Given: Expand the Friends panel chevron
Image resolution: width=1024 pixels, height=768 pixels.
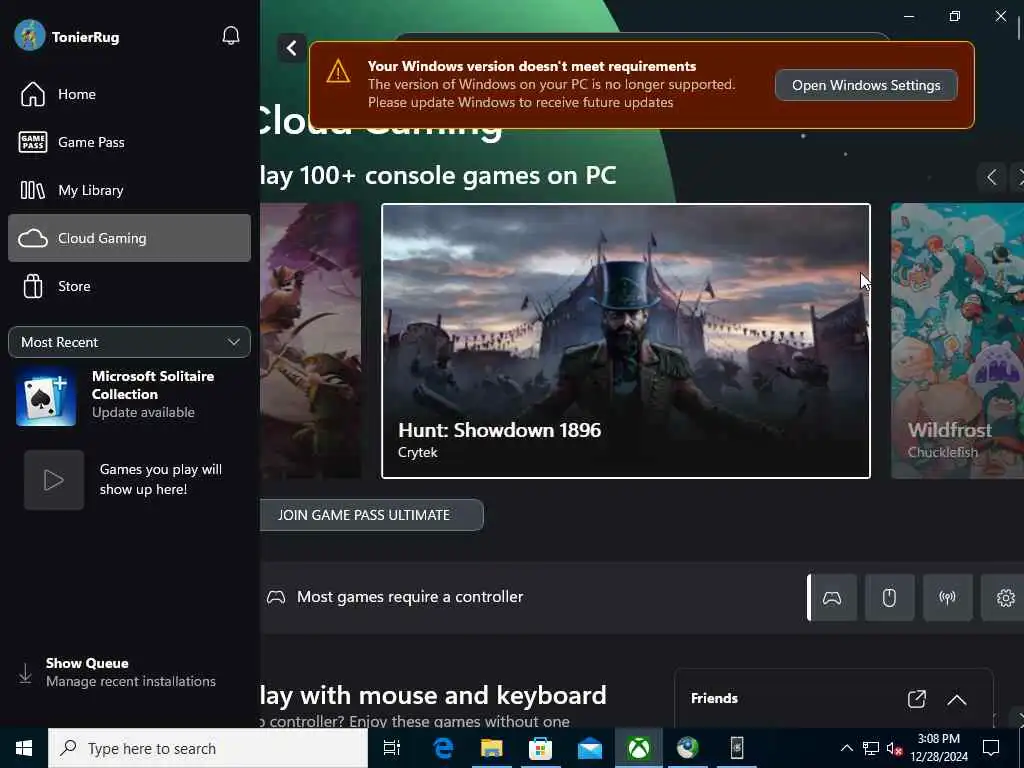Looking at the screenshot, I should (957, 699).
